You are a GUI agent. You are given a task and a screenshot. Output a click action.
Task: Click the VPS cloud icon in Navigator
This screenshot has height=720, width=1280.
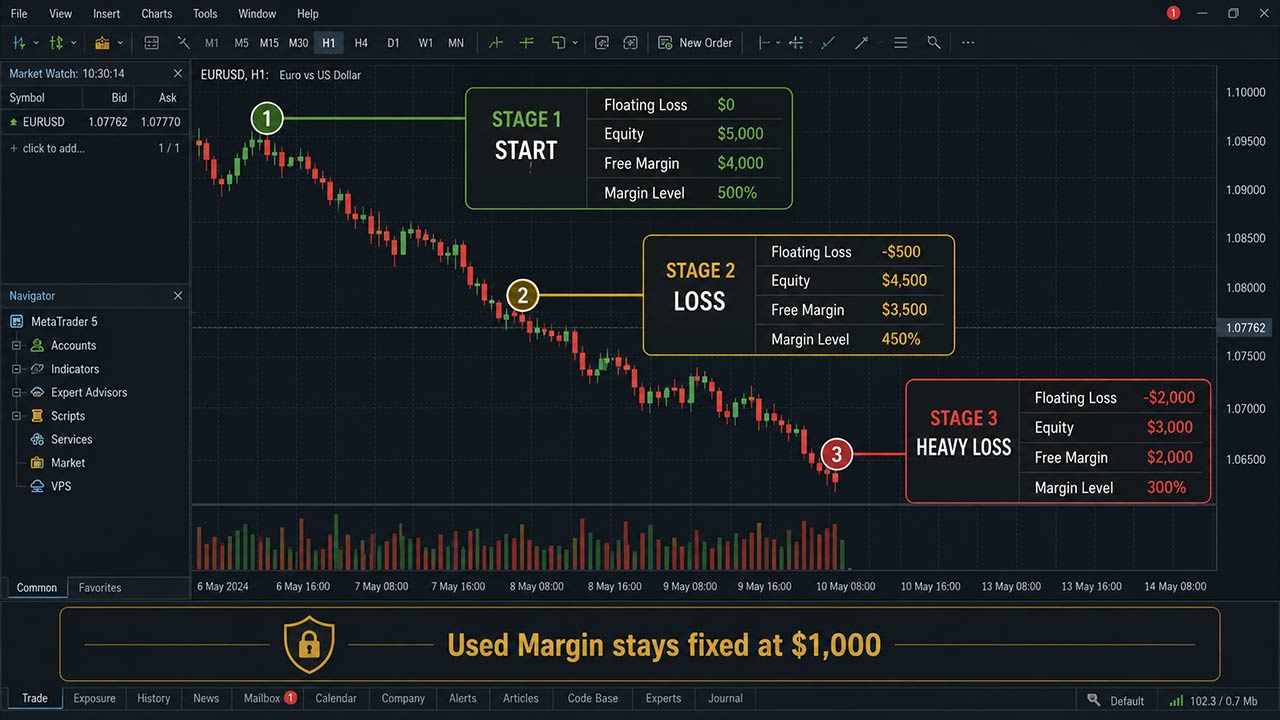(x=37, y=486)
